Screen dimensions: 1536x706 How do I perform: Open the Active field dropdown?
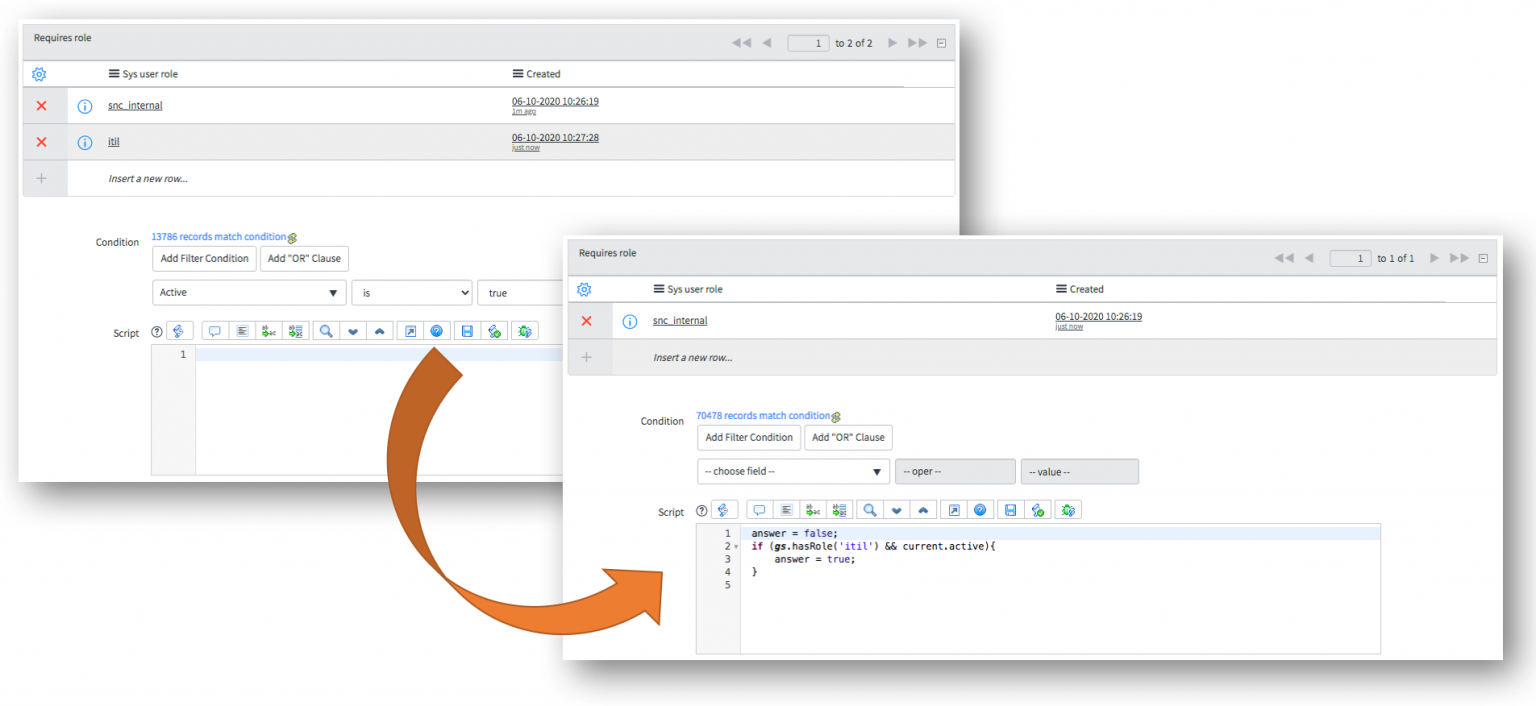[248, 292]
